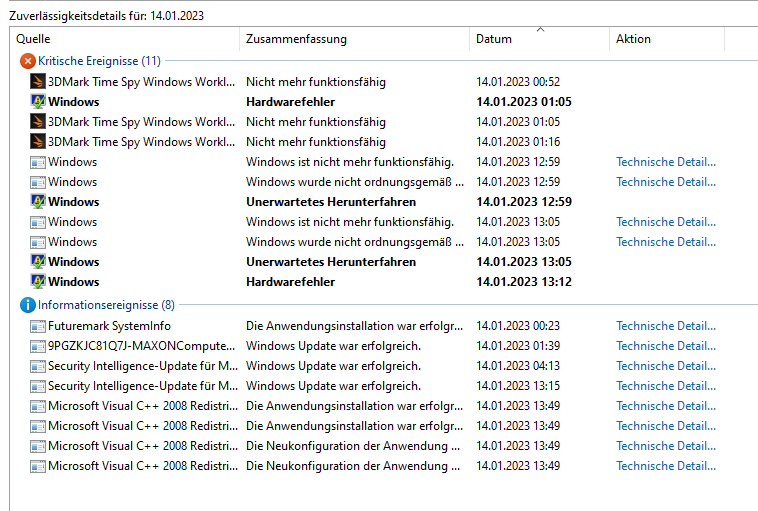Click the date '14.01.2023 01:16'
This screenshot has width=758, height=511.
click(x=518, y=142)
